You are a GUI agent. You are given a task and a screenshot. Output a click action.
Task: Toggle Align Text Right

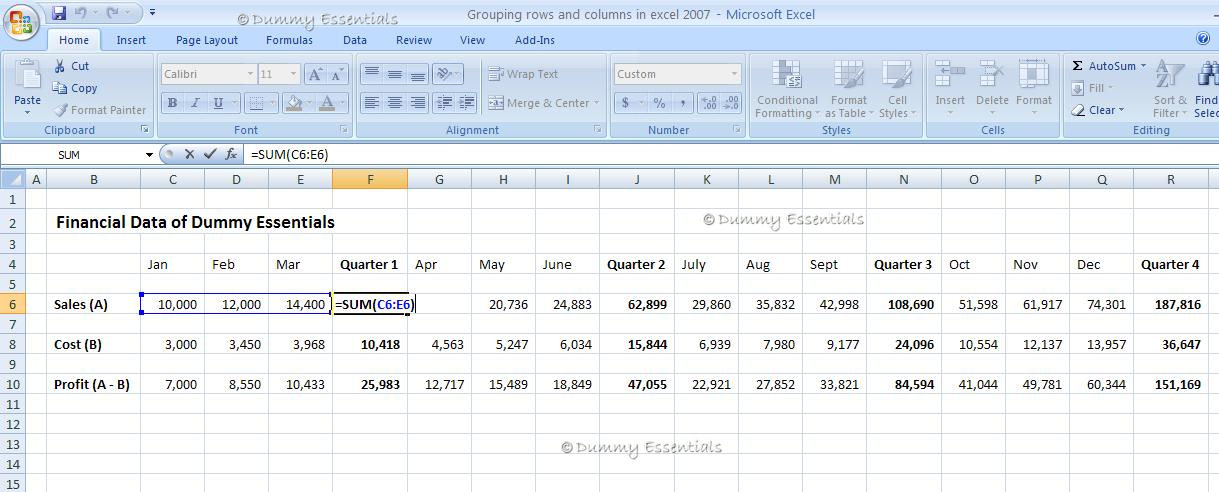tap(418, 103)
